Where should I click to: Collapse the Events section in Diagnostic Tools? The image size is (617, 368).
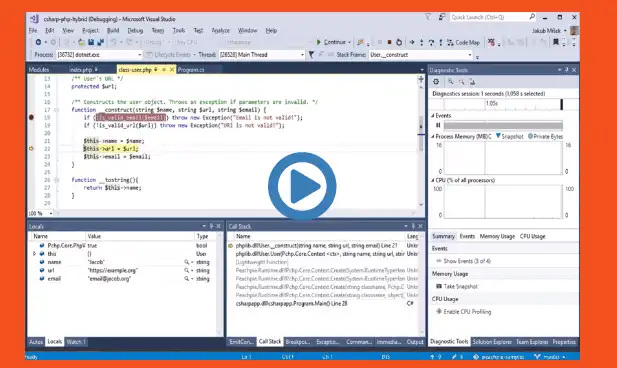433,116
